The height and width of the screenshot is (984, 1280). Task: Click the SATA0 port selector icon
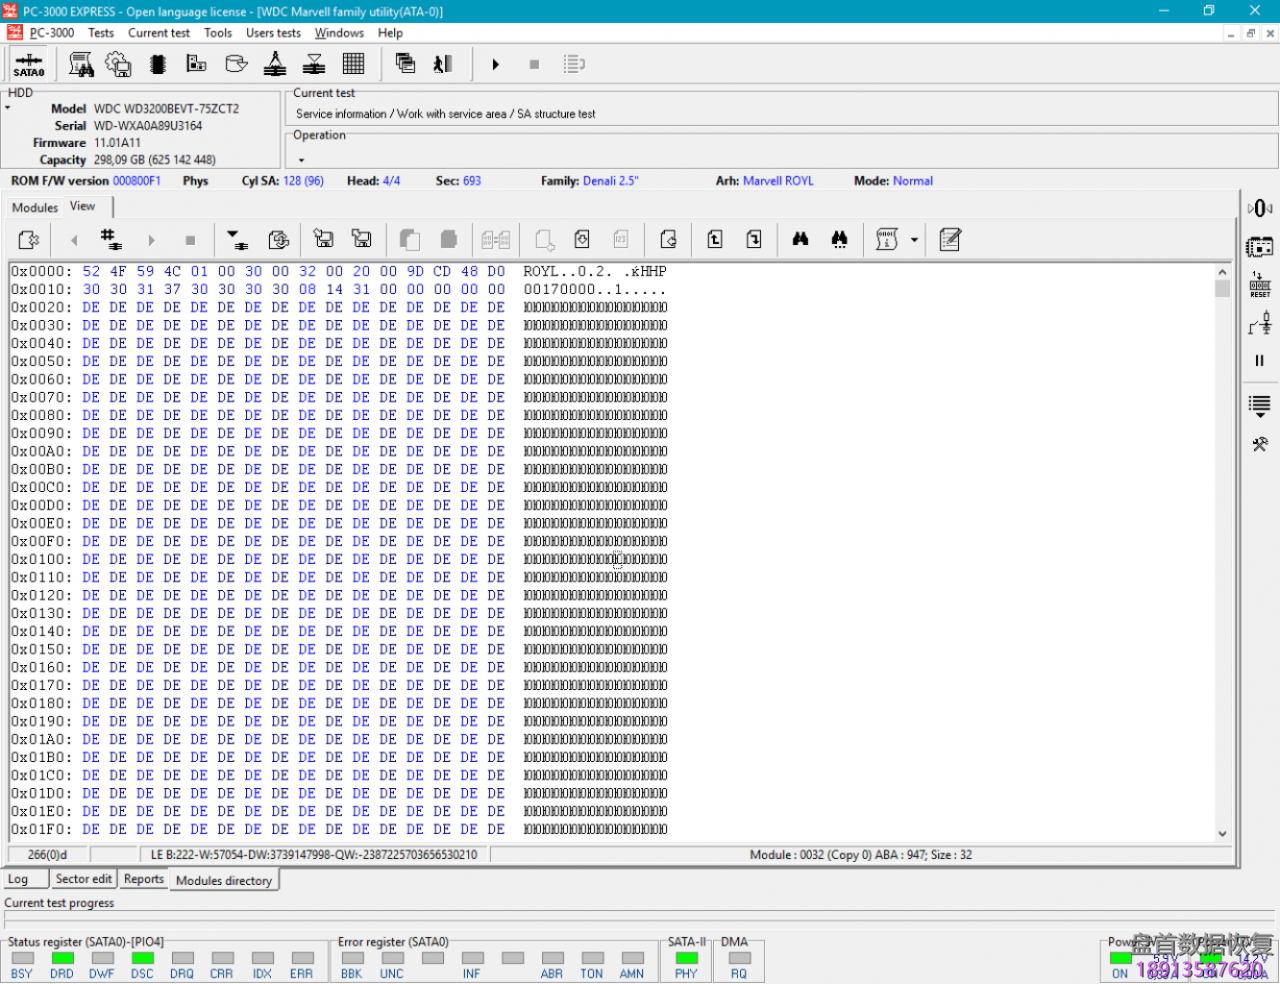[x=28, y=65]
